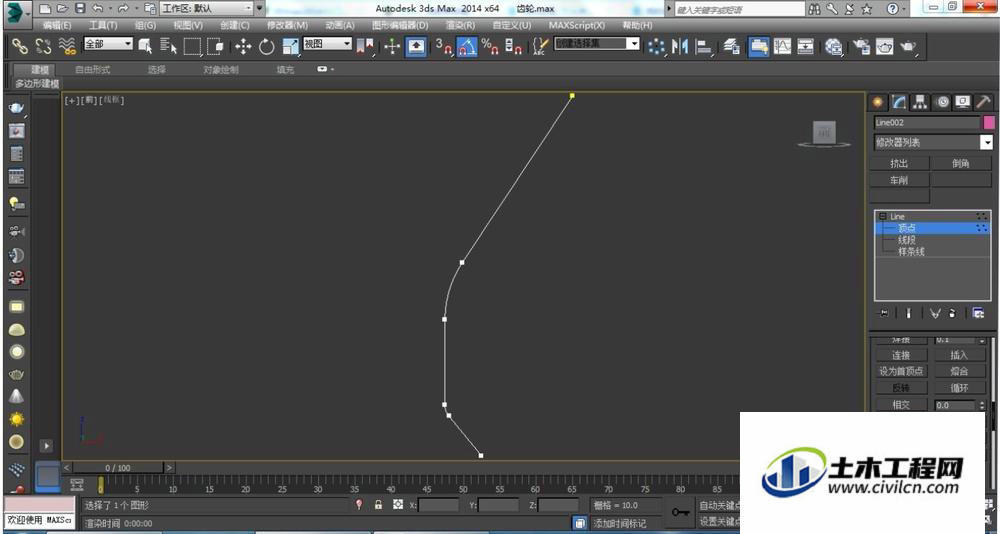Open the Utilities hammer panel
Image resolution: width=1000 pixels, height=534 pixels.
(x=983, y=102)
